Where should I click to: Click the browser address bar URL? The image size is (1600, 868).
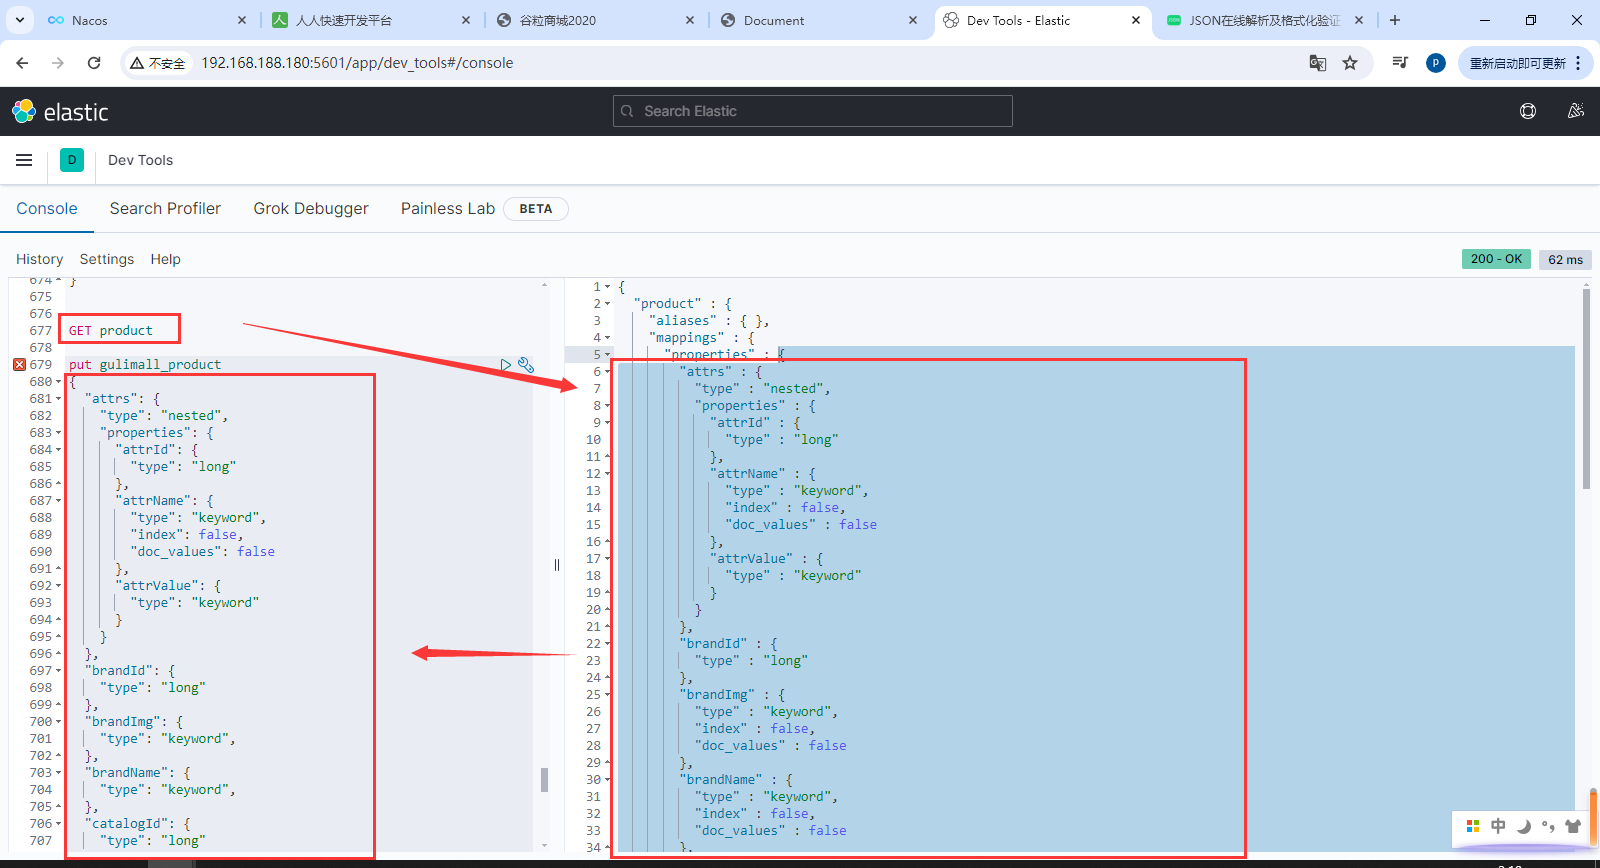coord(357,63)
